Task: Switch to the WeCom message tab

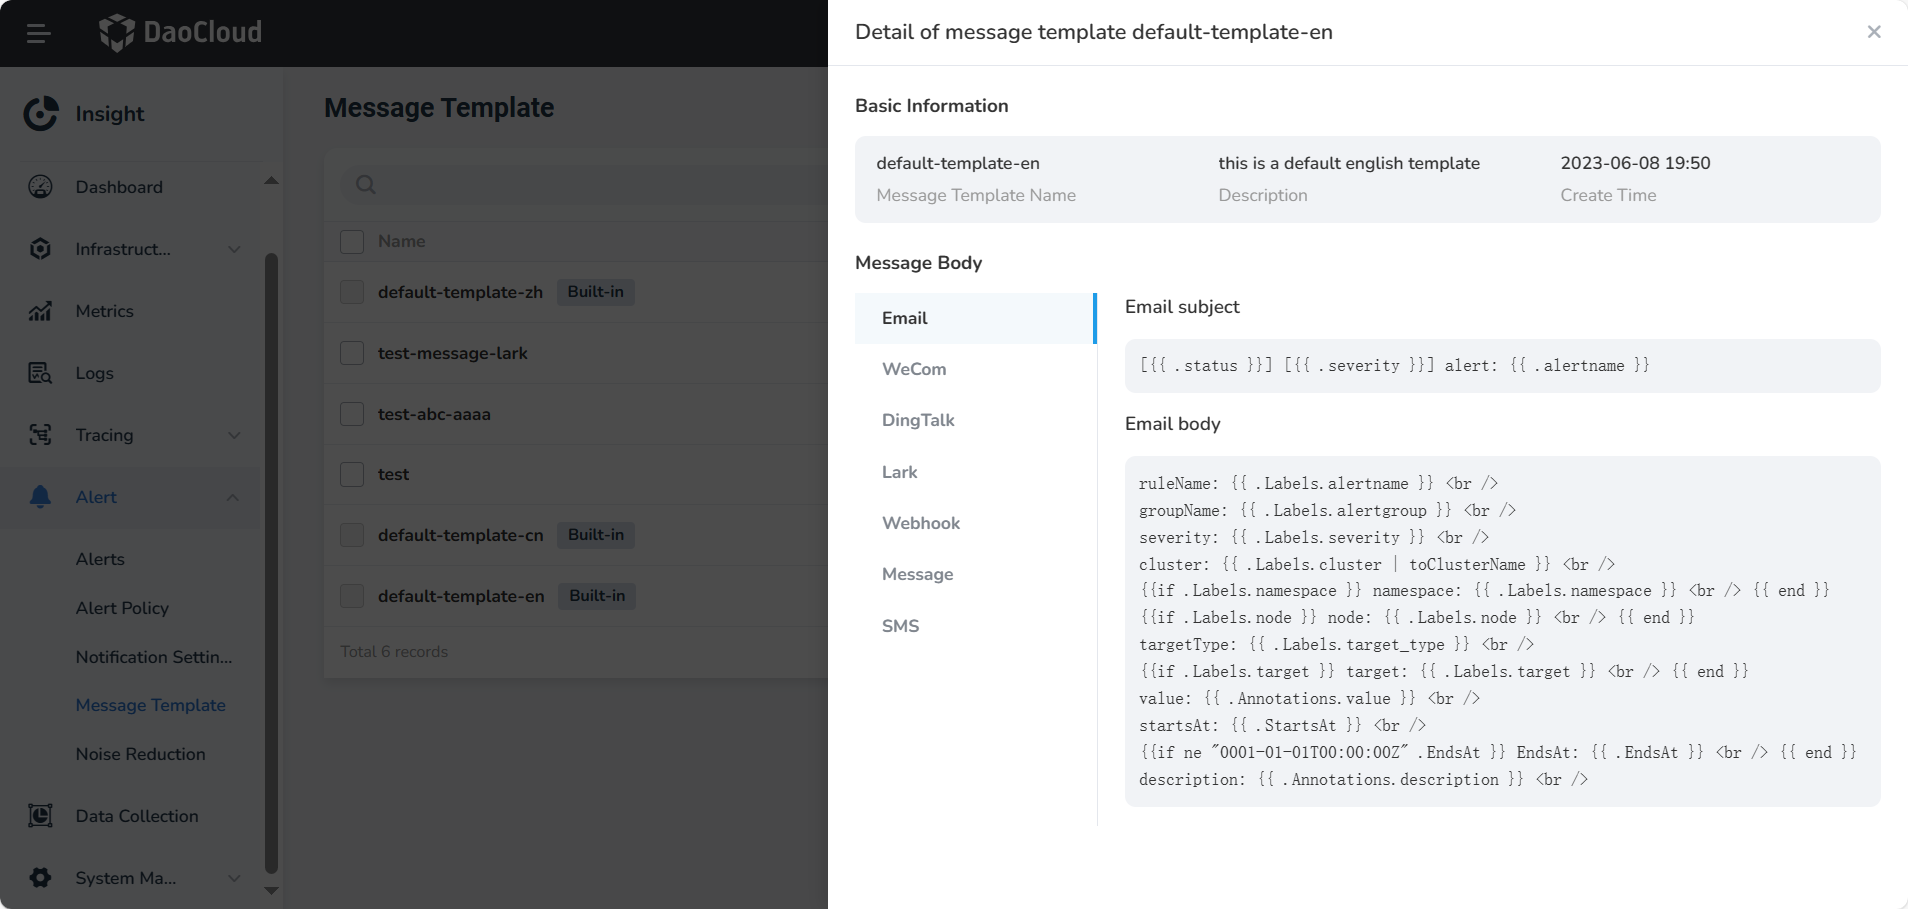Action: [x=914, y=369]
